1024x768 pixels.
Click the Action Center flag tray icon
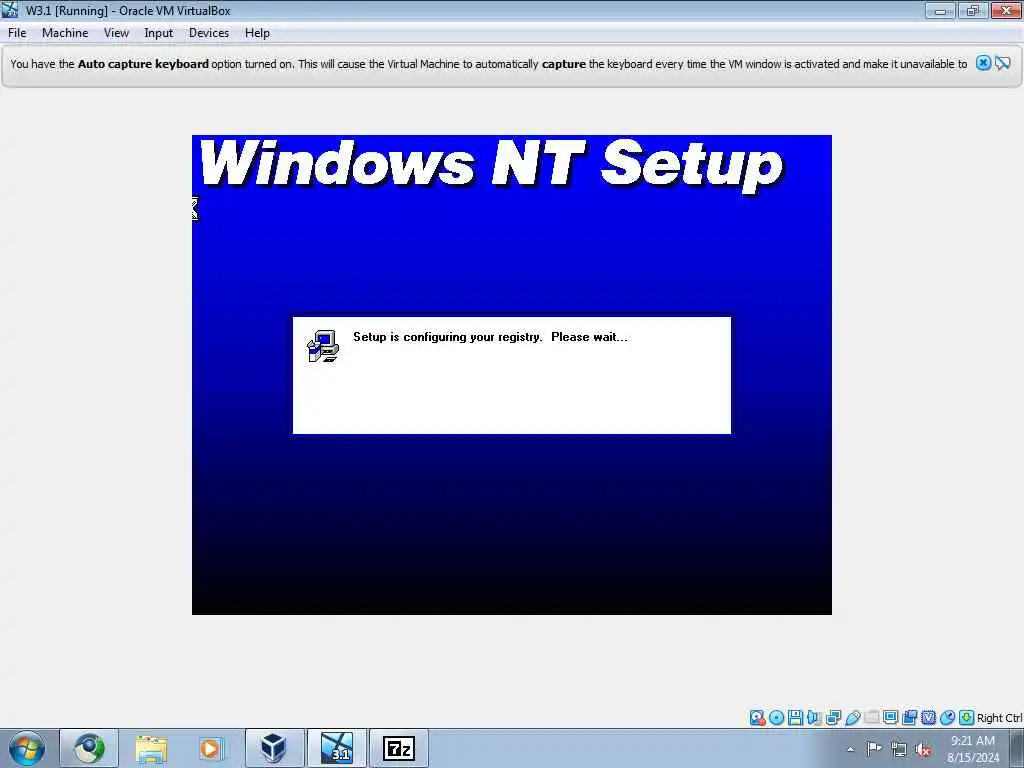coord(874,749)
